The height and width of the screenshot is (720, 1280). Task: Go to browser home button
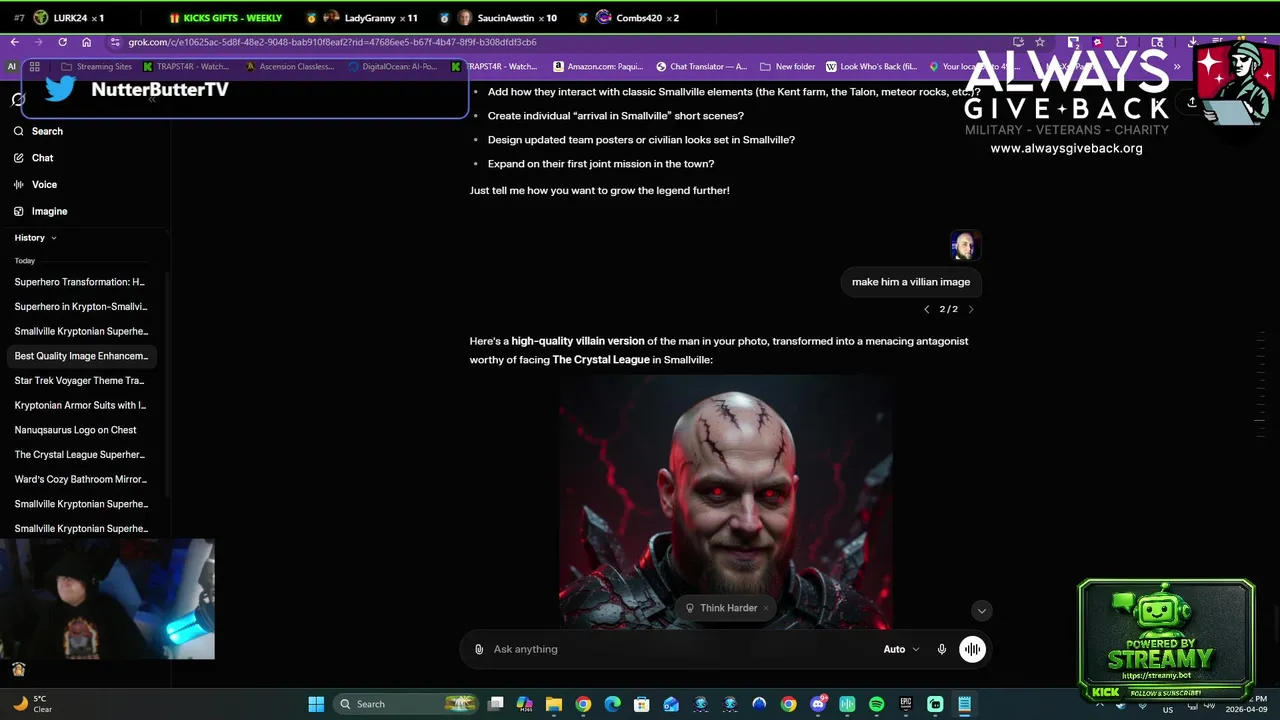coord(86,42)
